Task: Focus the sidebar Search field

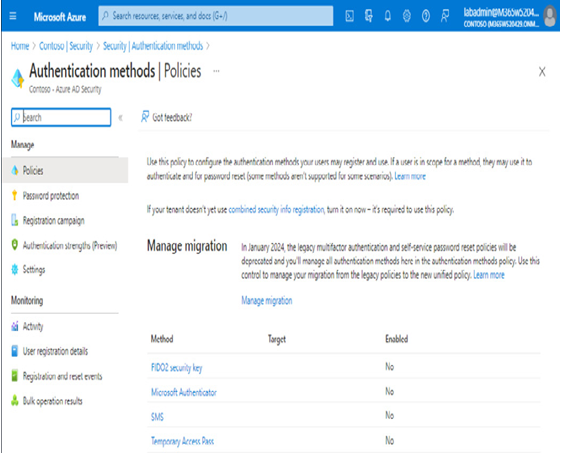Action: 61,117
